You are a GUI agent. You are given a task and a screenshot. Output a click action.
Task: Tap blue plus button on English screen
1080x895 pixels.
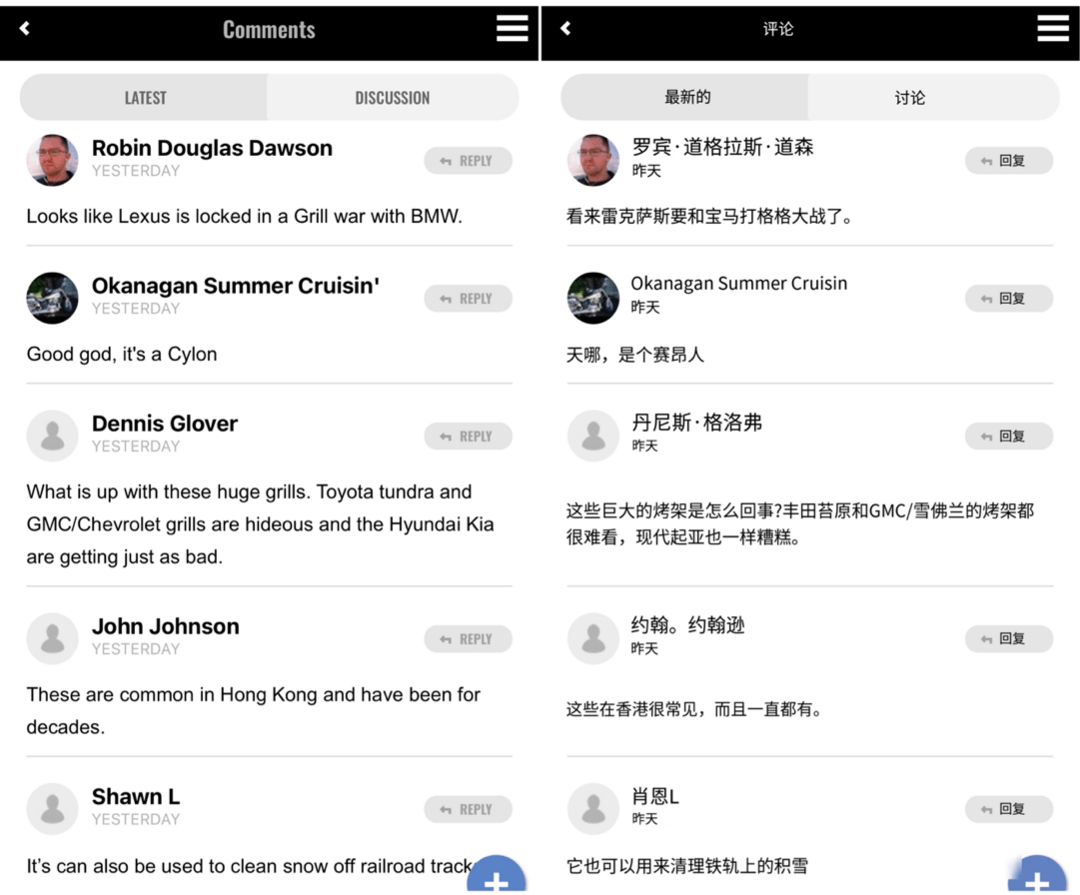pos(497,875)
